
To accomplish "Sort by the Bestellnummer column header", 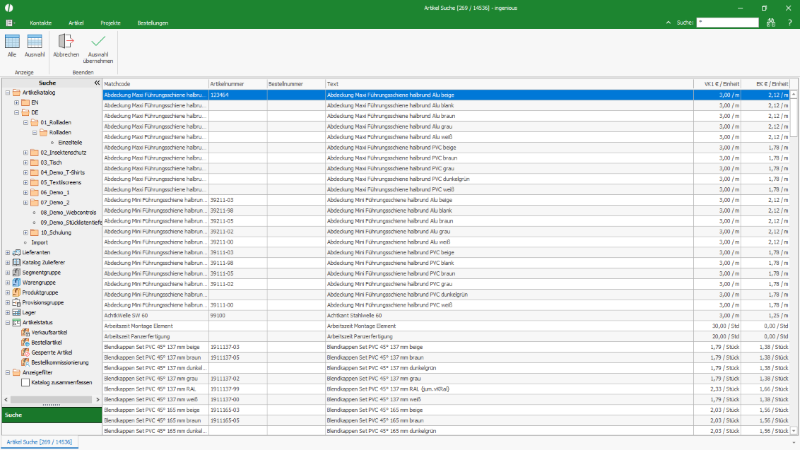I will tap(296, 84).
